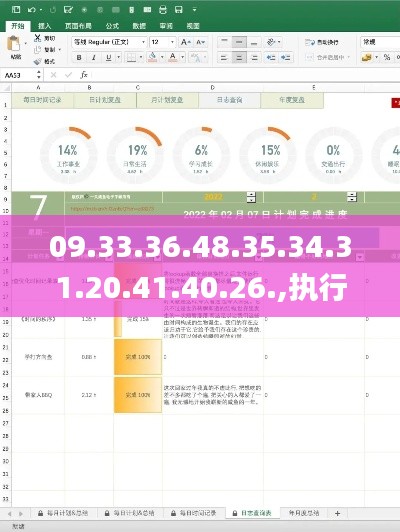Switch to the 页面布局 ribbon tab
This screenshot has width=400, height=532.
(78, 26)
